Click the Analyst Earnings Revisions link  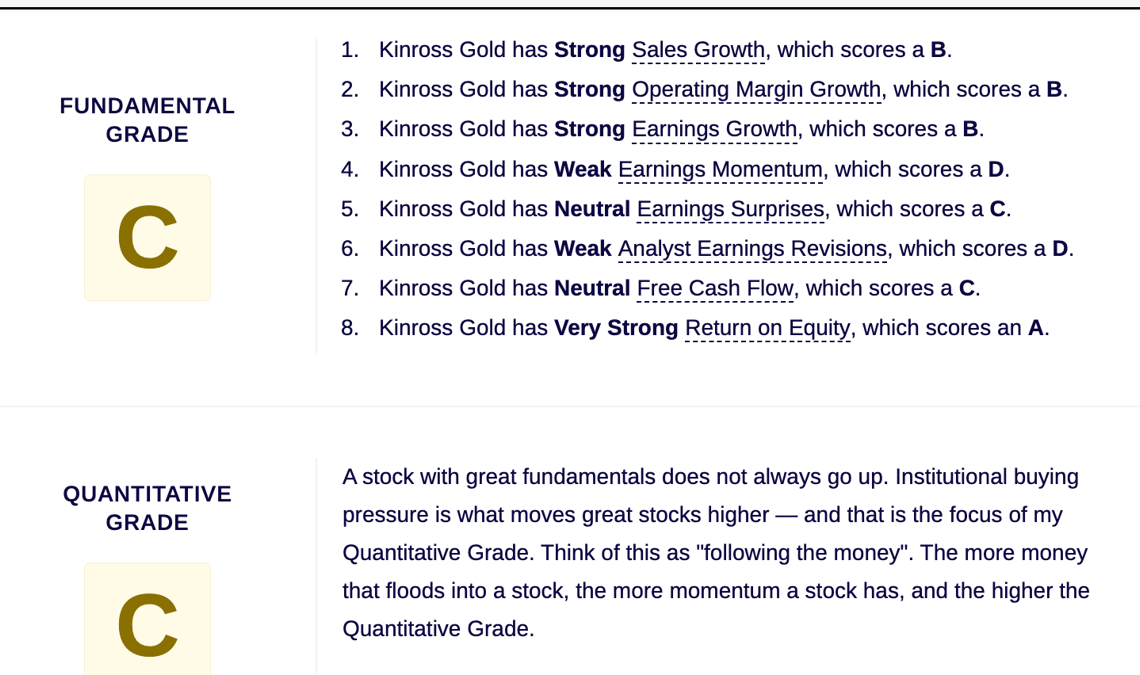pyautogui.click(x=752, y=249)
